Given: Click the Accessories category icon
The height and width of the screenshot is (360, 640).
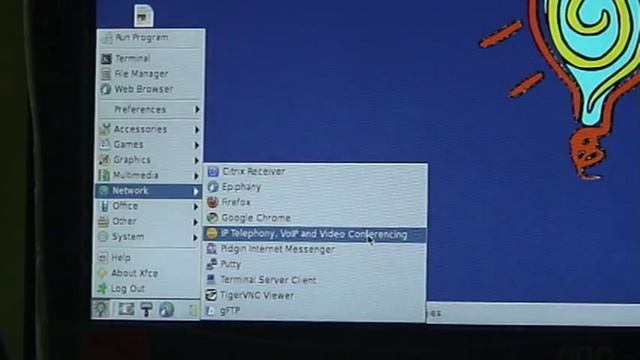Looking at the screenshot, I should click(105, 129).
